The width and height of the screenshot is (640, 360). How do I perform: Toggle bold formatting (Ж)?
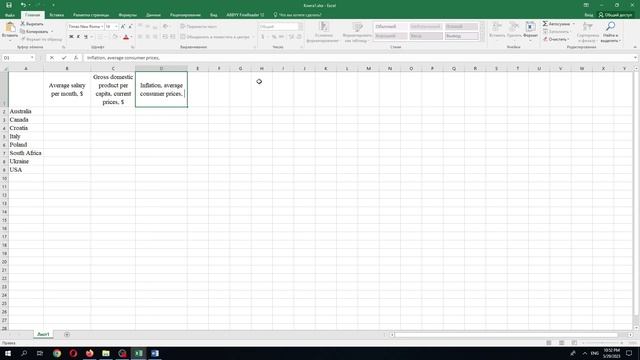click(x=71, y=37)
